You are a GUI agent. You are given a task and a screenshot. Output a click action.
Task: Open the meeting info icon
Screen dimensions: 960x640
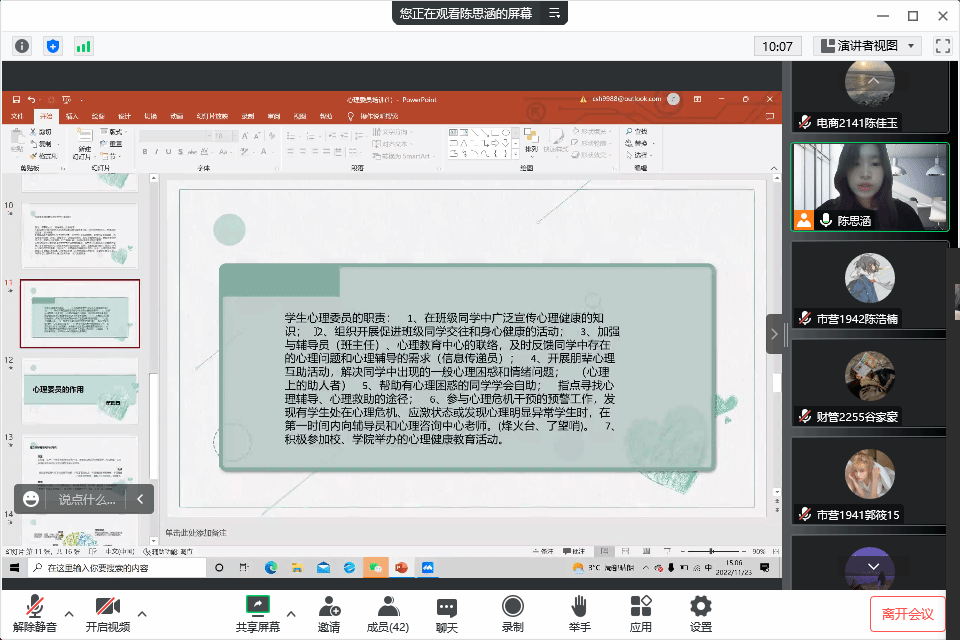(x=22, y=46)
